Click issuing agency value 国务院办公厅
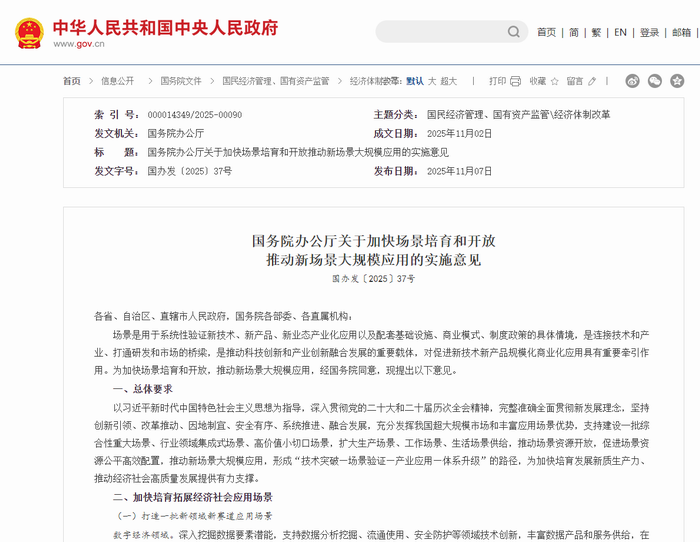This screenshot has height=542, width=700. (175, 133)
